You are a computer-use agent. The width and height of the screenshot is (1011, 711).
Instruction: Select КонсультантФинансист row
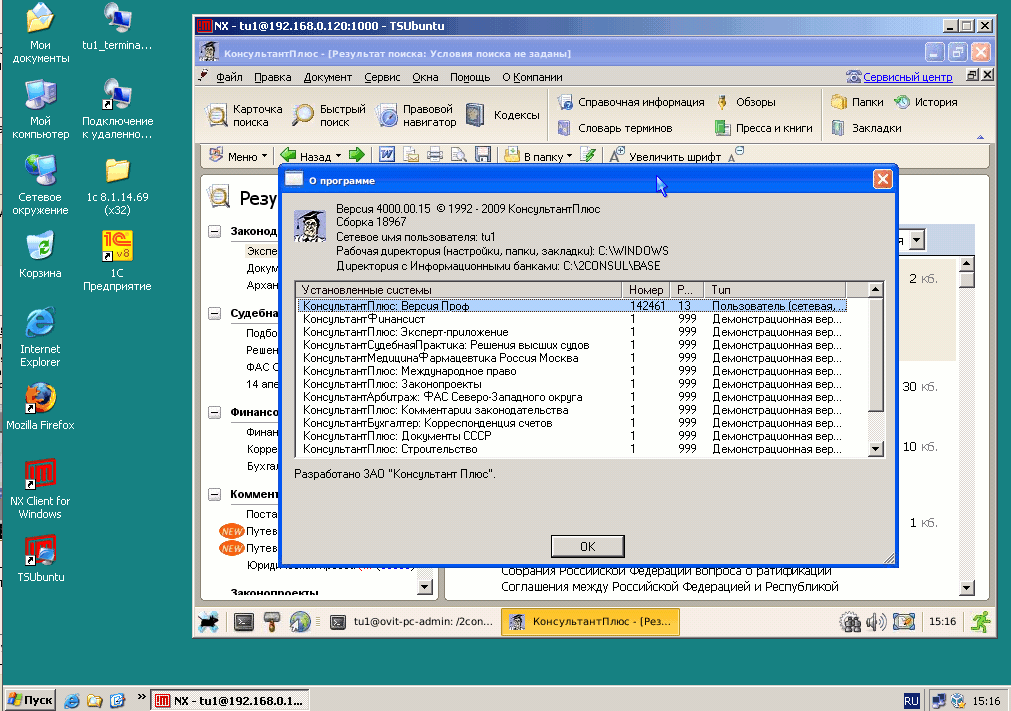tap(572, 319)
